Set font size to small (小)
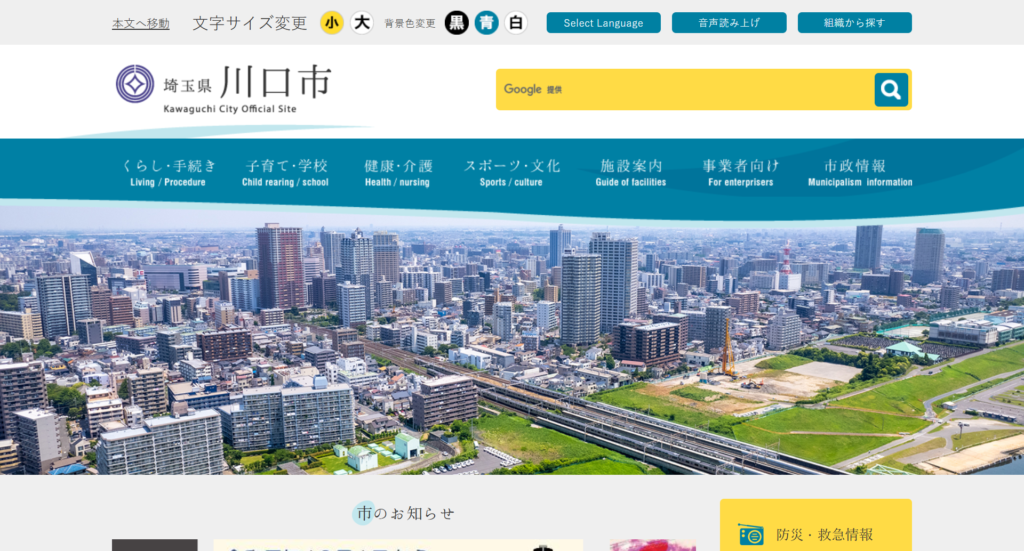Image resolution: width=1024 pixels, height=551 pixels. click(332, 23)
